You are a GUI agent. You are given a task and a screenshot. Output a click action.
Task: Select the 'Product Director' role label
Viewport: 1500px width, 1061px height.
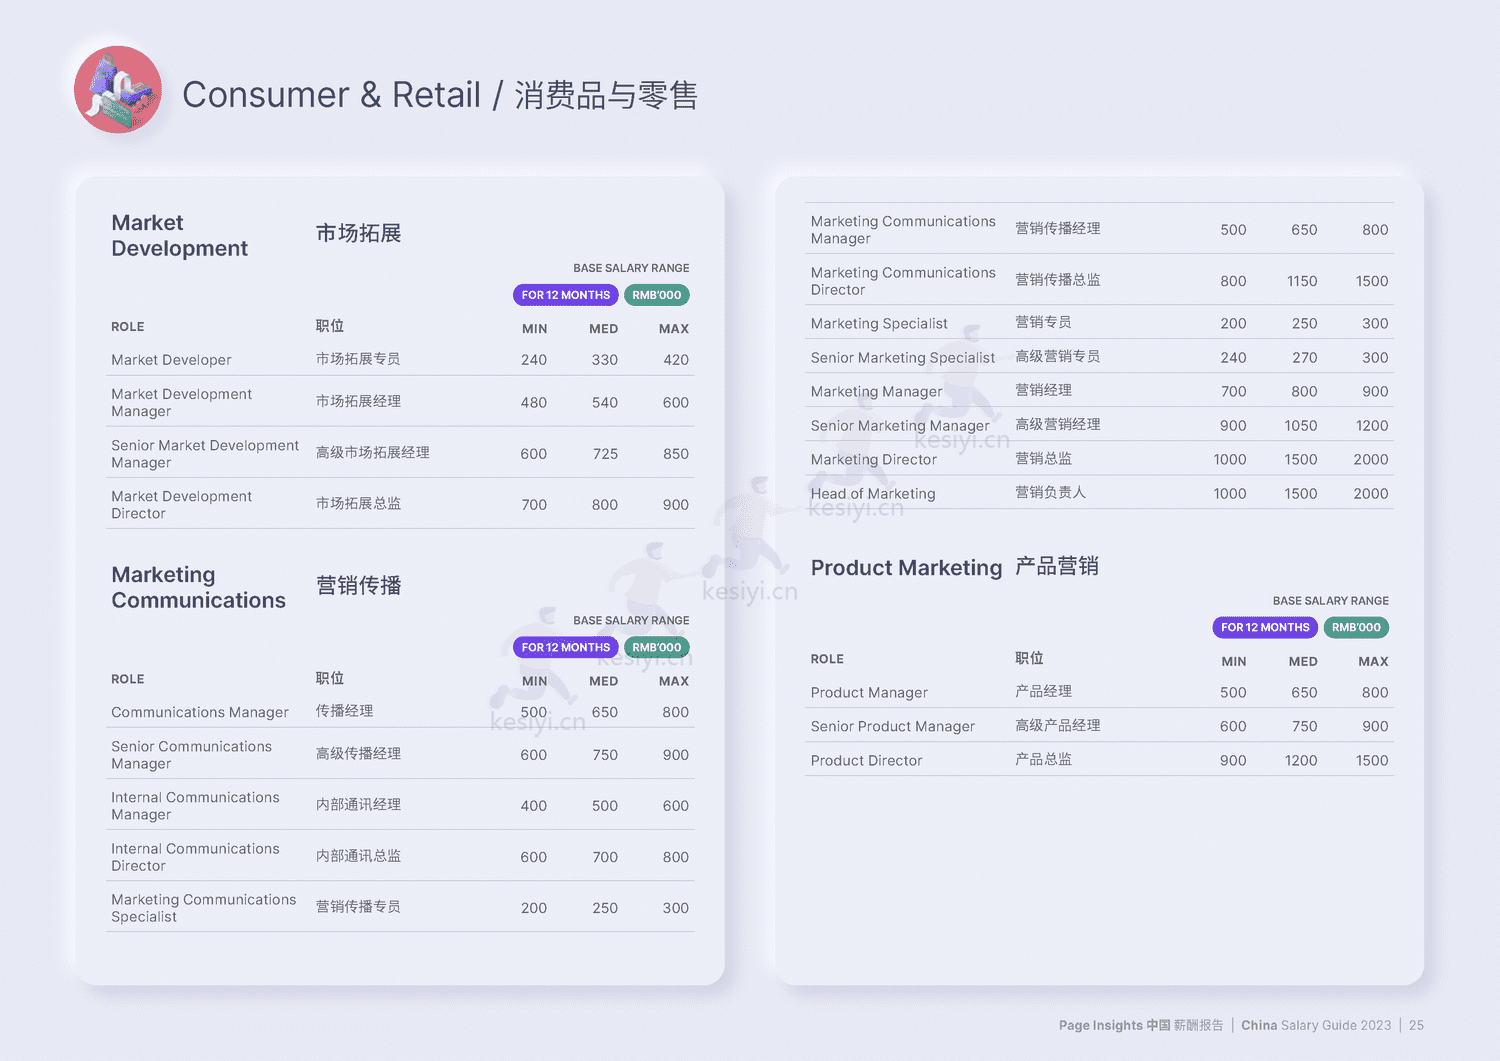click(866, 761)
